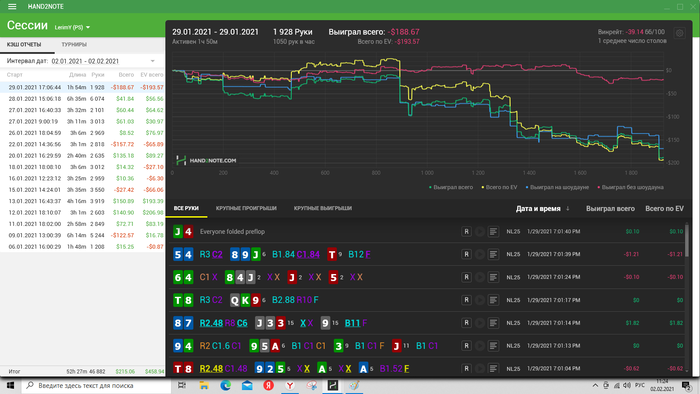700x394 pixels.
Task: Sort sessions by Старт column header
Action: pyautogui.click(x=15, y=75)
